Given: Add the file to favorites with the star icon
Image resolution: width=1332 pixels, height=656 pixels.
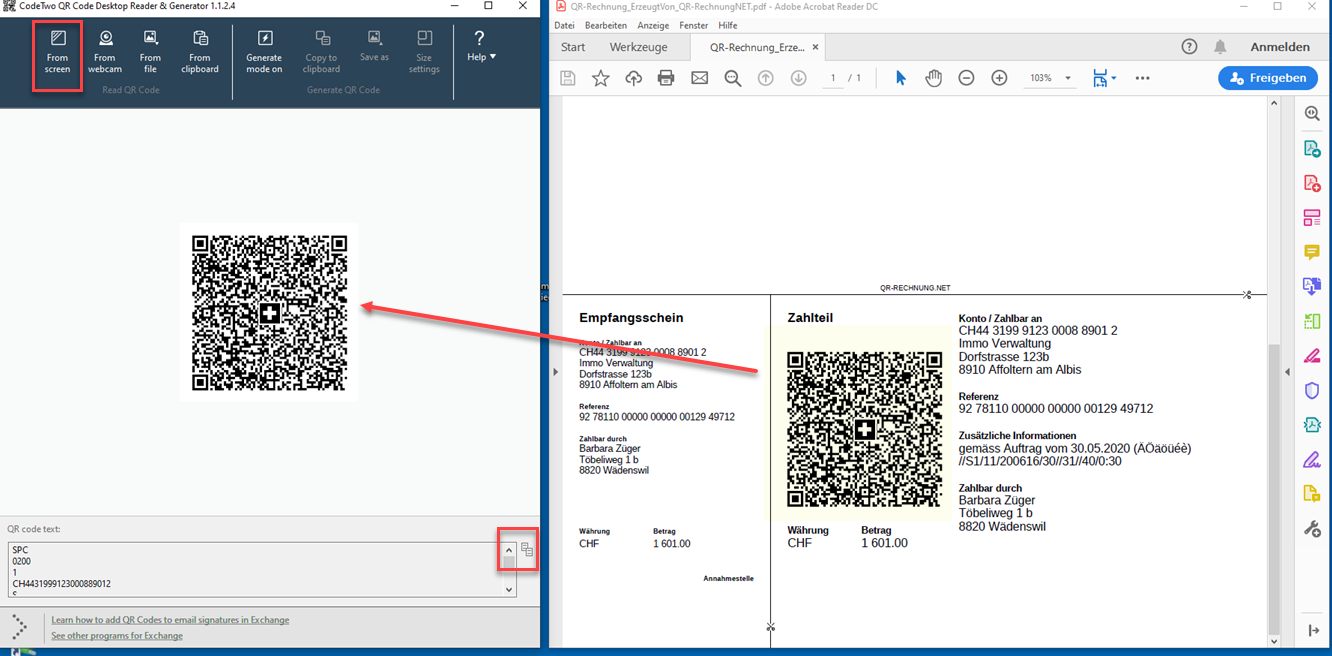Looking at the screenshot, I should click(x=600, y=78).
